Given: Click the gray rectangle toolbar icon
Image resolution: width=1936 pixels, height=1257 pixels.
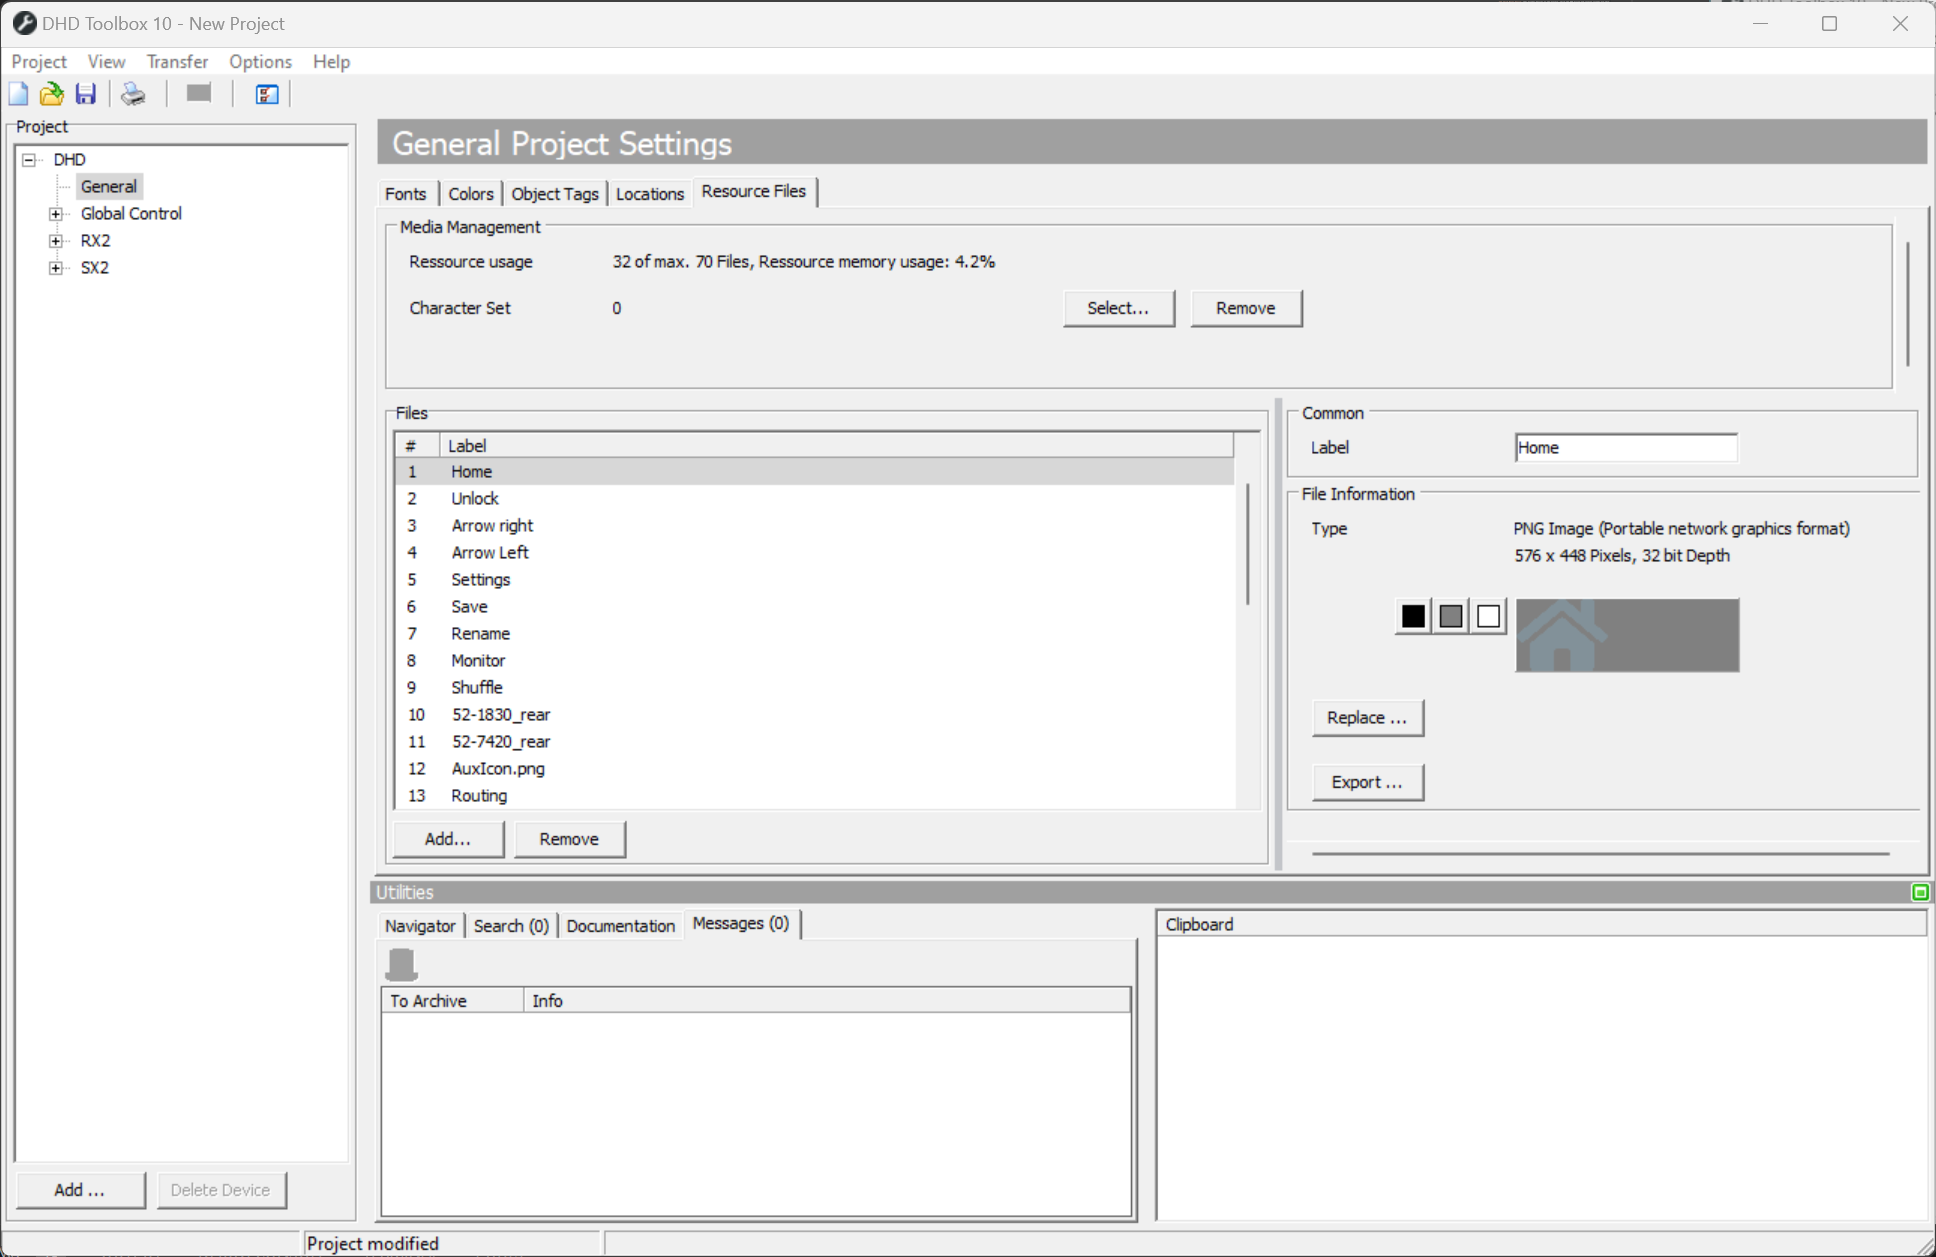Looking at the screenshot, I should (197, 92).
